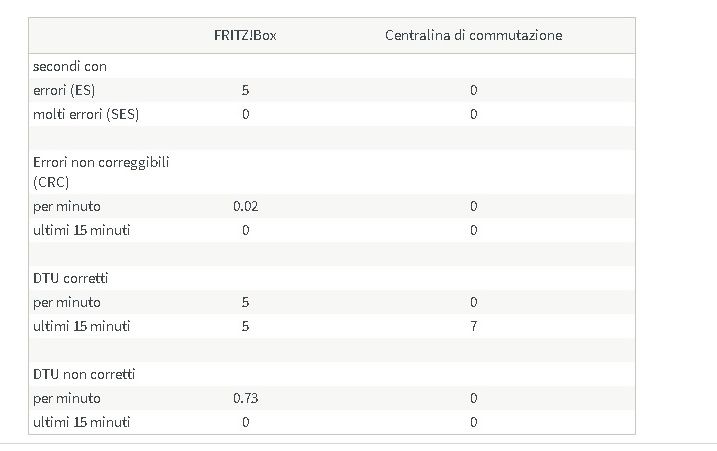Screen dimensions: 717x451
Task: Click Centralina ES value 0
Action: pos(474,90)
